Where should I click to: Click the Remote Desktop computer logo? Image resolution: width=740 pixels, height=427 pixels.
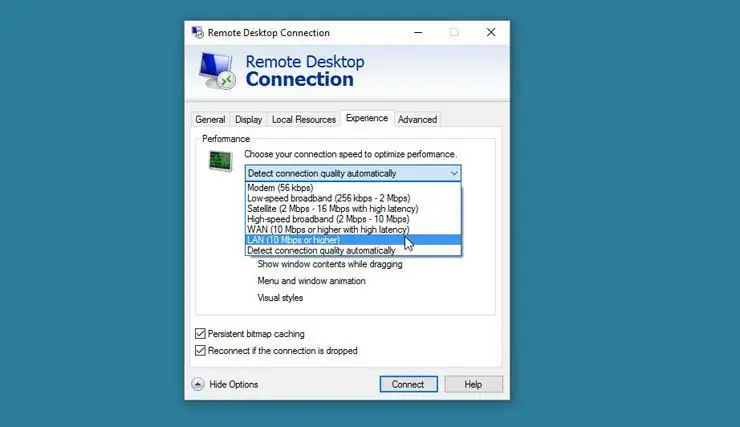217,71
